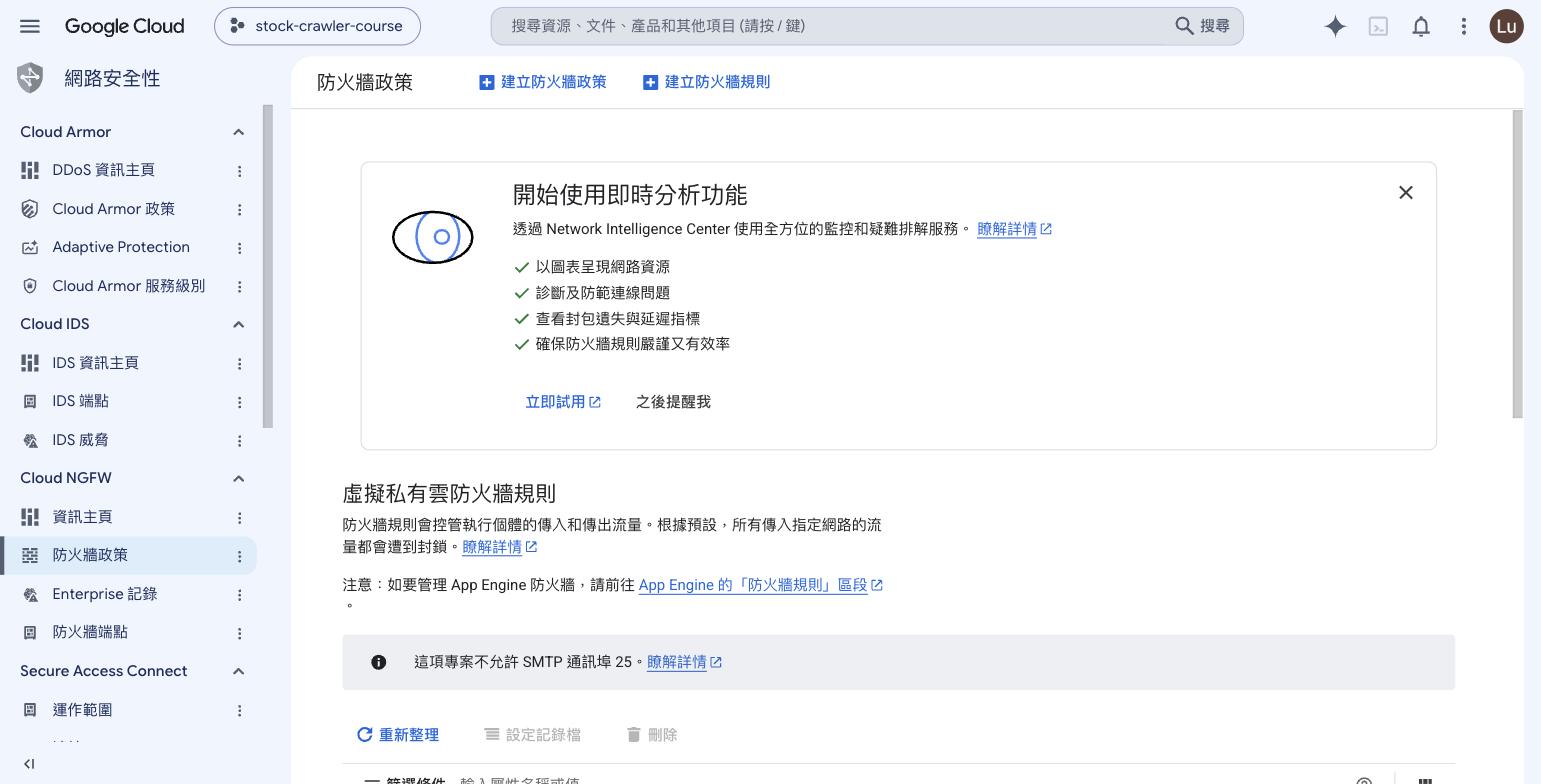This screenshot has height=784, width=1541.
Task: Dismiss the 開始使用即時分析功能 banner
Action: [x=1406, y=192]
